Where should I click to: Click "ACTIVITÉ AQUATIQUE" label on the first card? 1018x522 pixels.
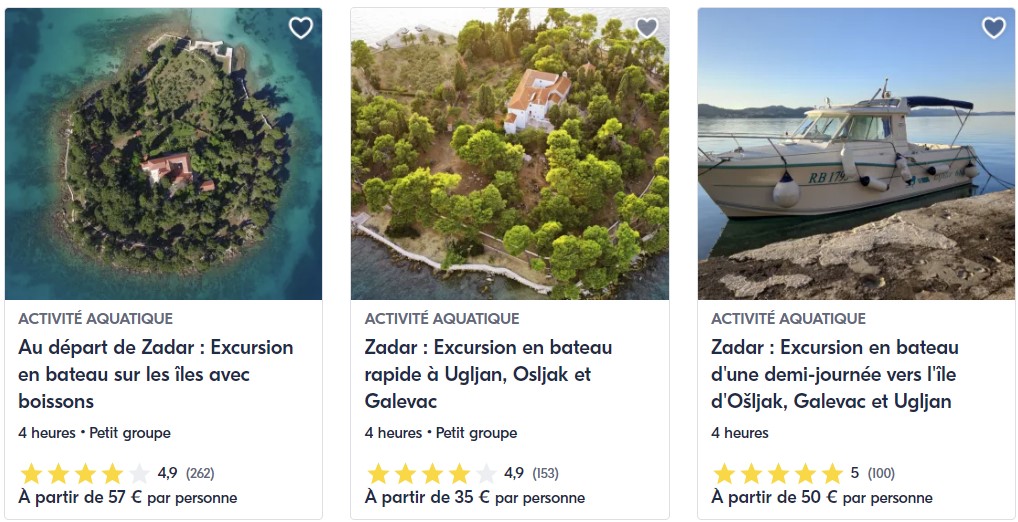[x=95, y=319]
